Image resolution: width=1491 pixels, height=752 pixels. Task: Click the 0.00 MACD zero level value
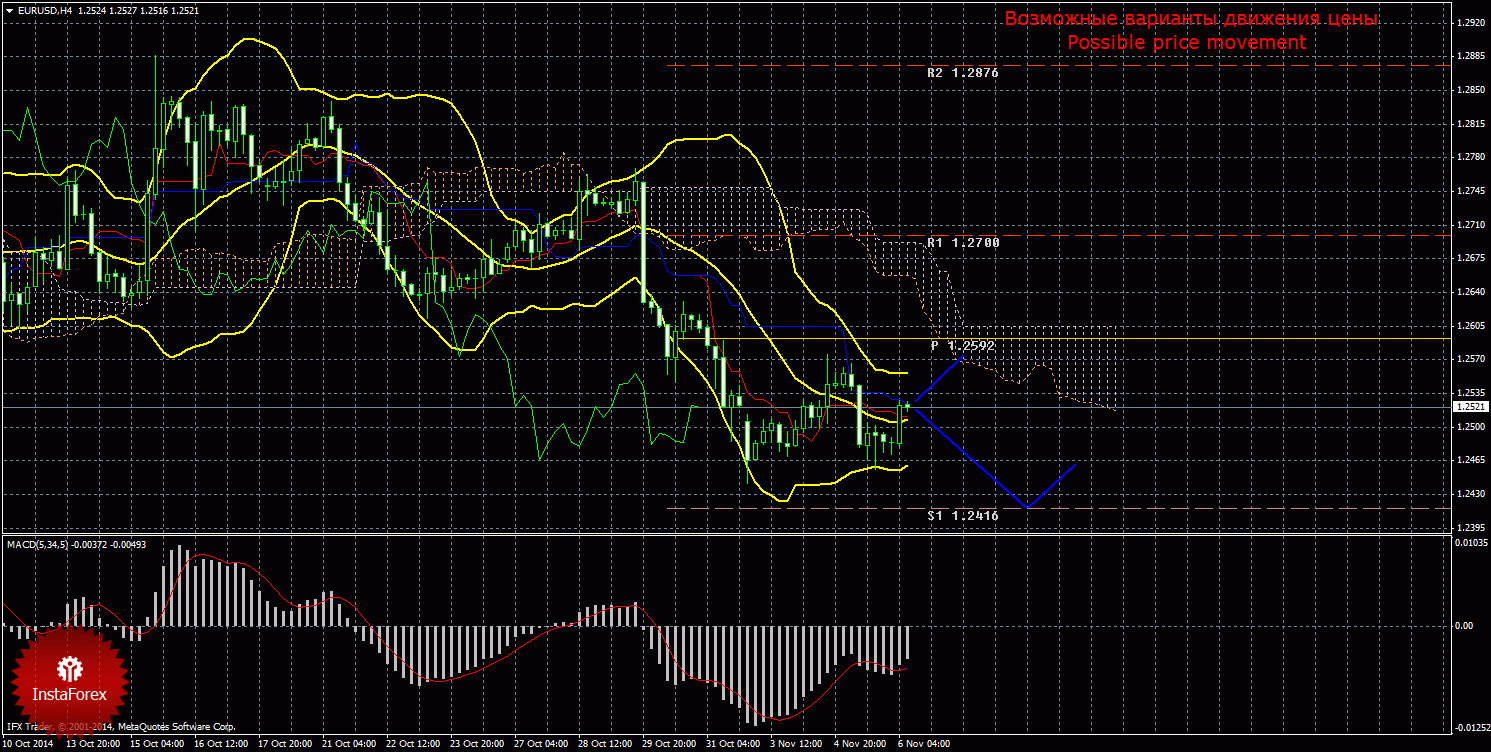(1463, 626)
